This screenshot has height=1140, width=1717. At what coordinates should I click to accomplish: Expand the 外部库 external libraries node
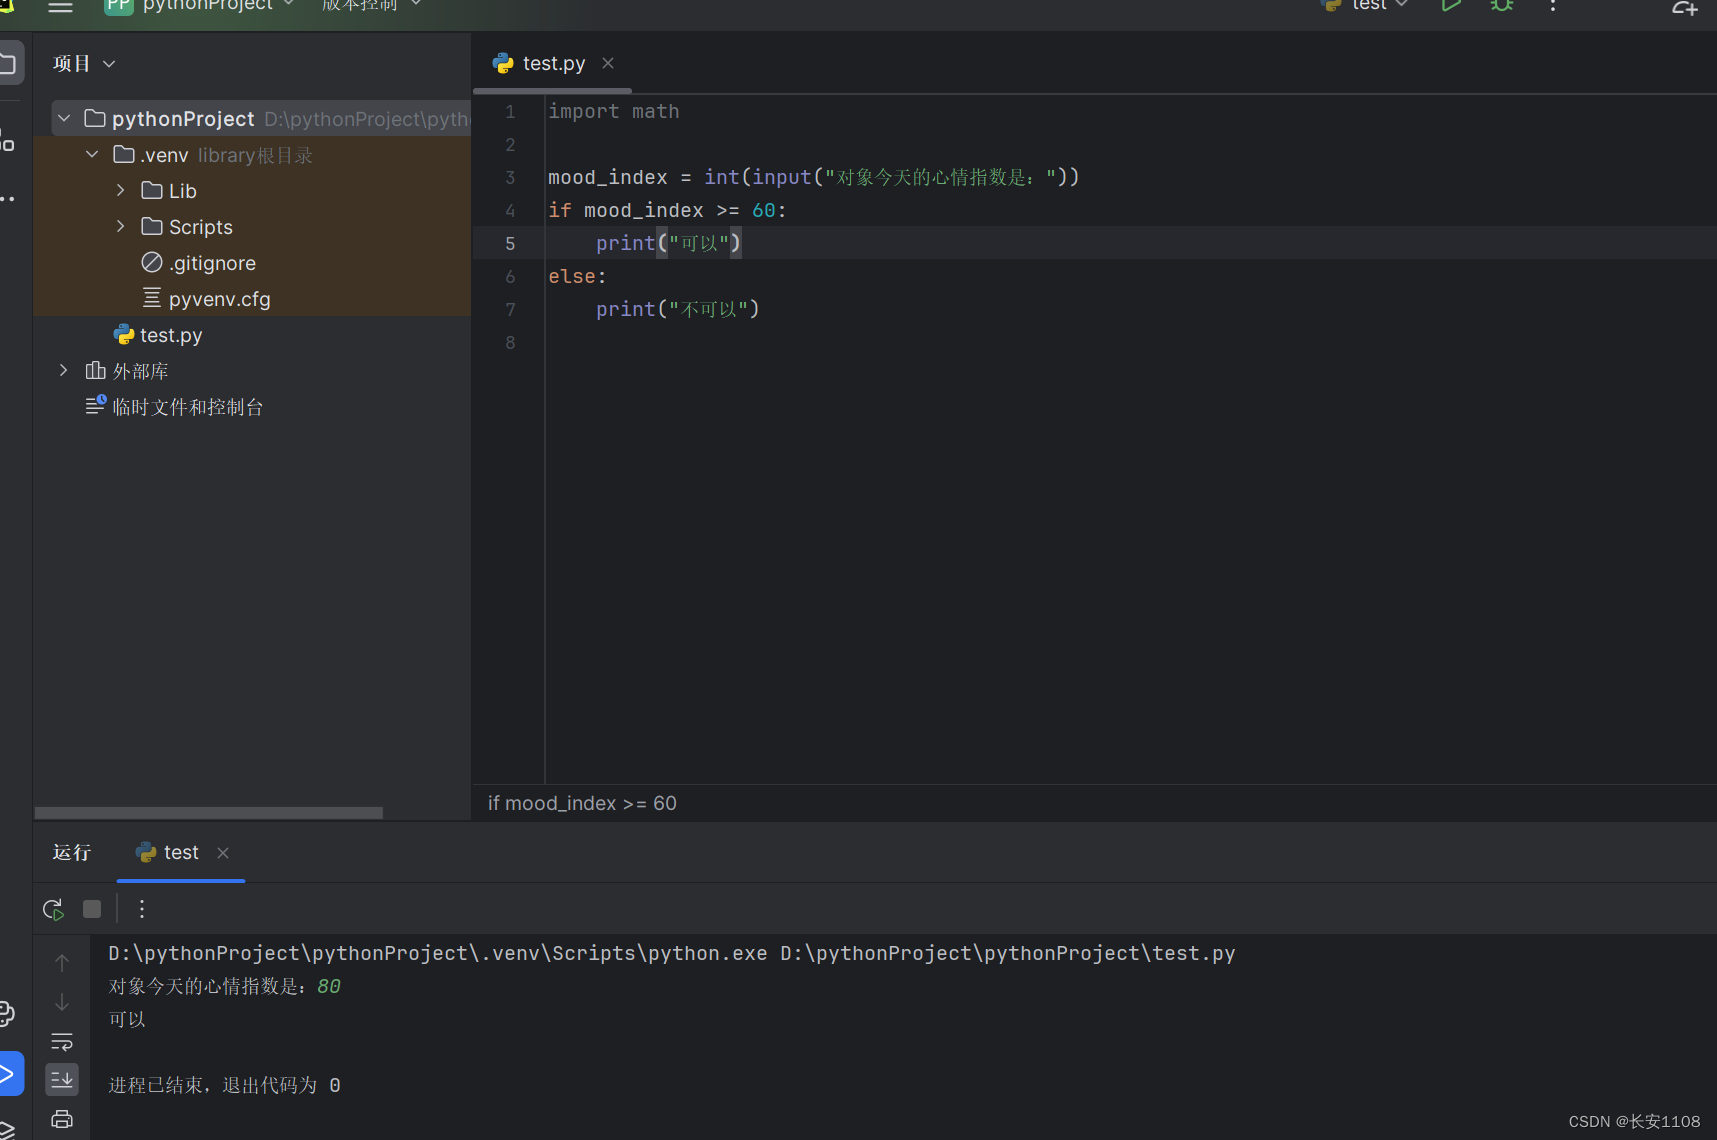[64, 371]
